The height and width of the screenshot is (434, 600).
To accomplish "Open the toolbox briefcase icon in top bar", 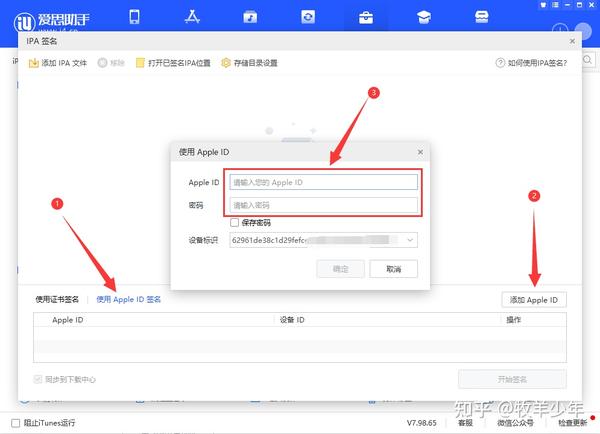I will pyautogui.click(x=366, y=18).
